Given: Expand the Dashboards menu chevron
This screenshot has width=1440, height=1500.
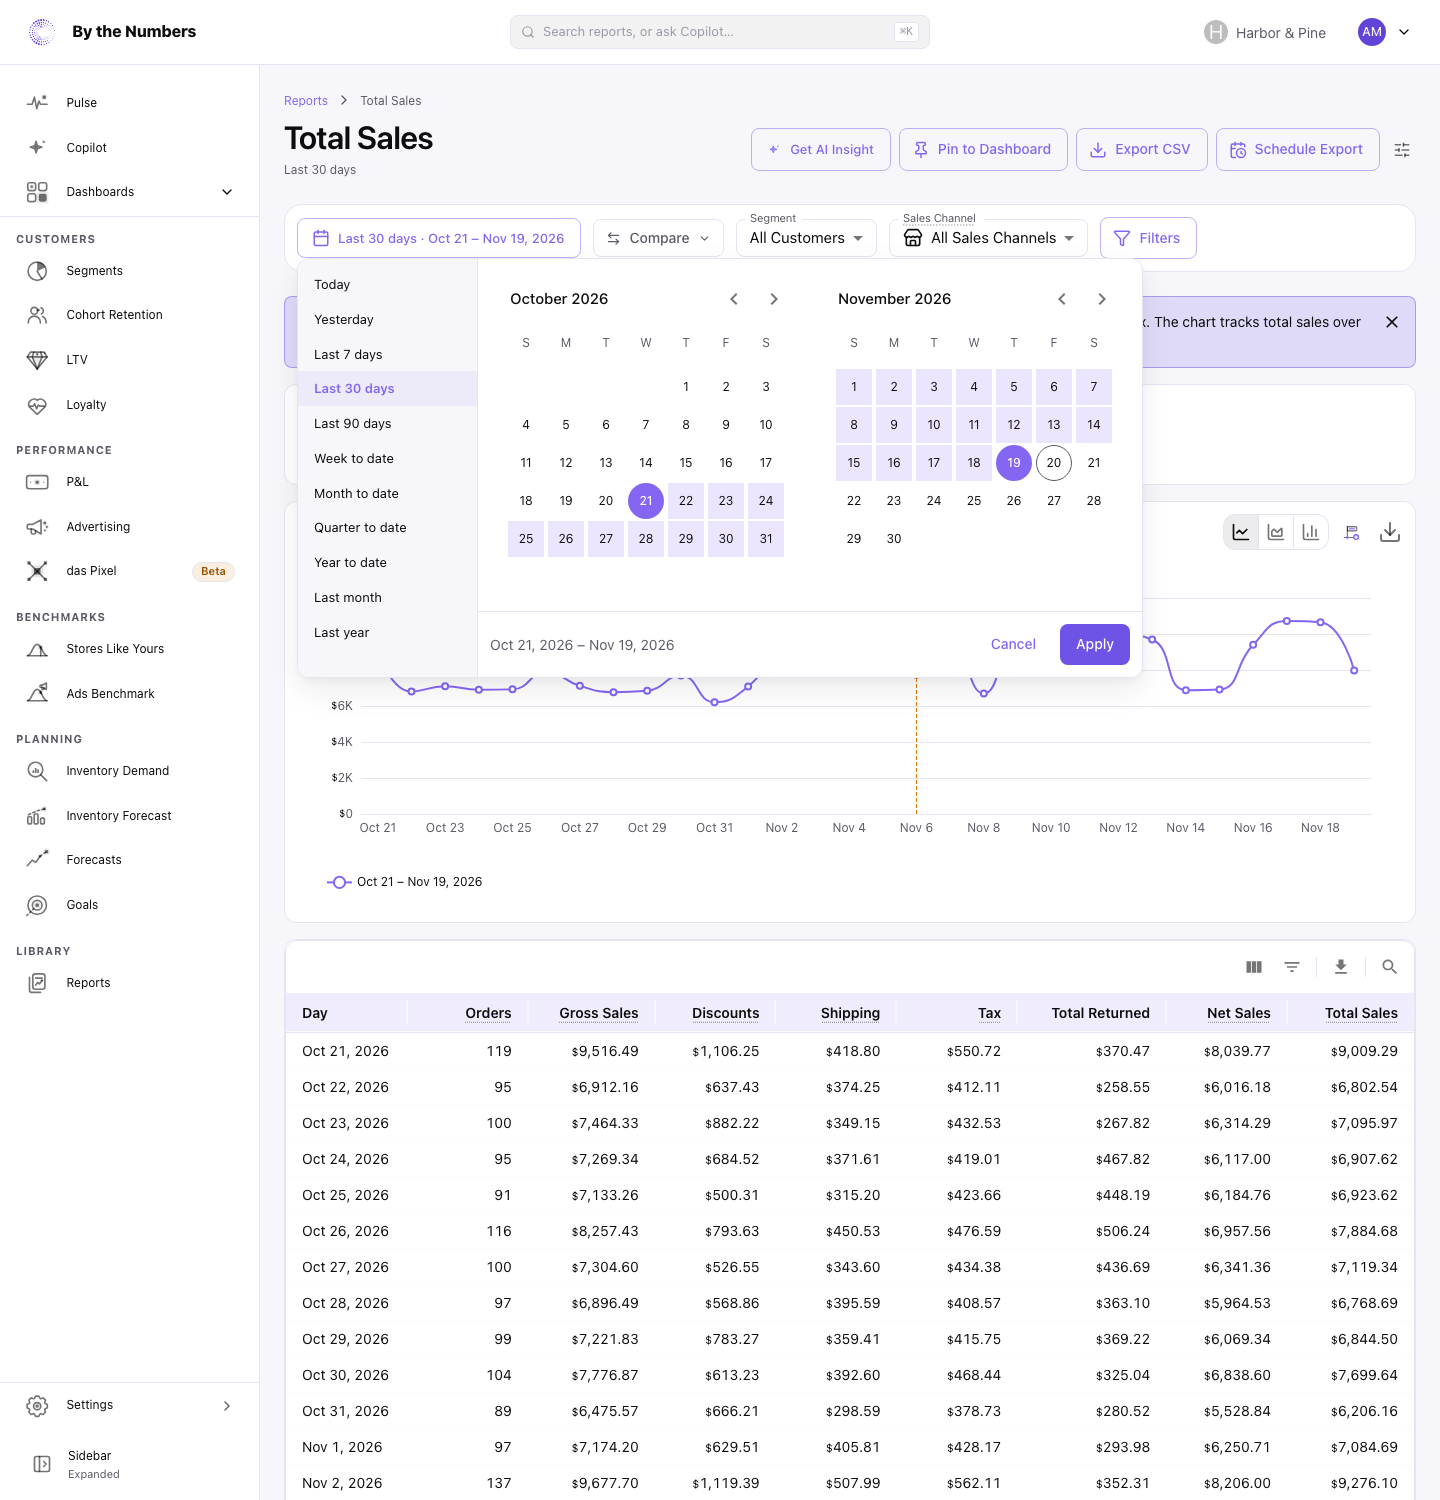Looking at the screenshot, I should coord(227,192).
